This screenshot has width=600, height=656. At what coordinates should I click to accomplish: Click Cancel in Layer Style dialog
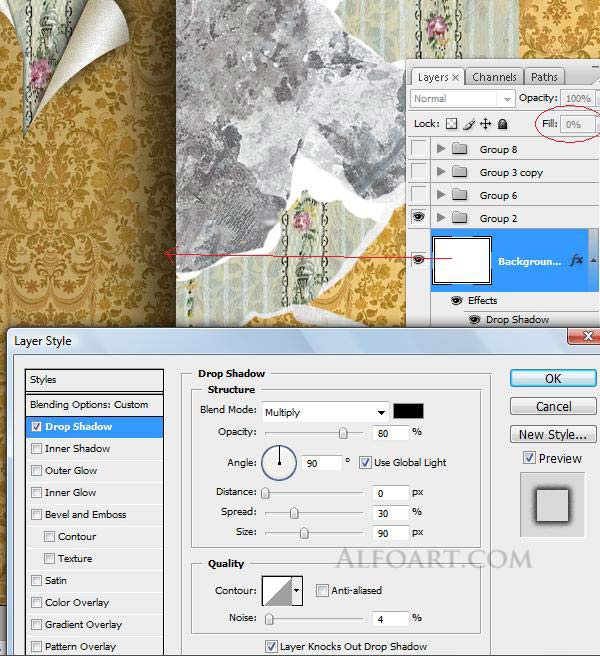pos(553,406)
